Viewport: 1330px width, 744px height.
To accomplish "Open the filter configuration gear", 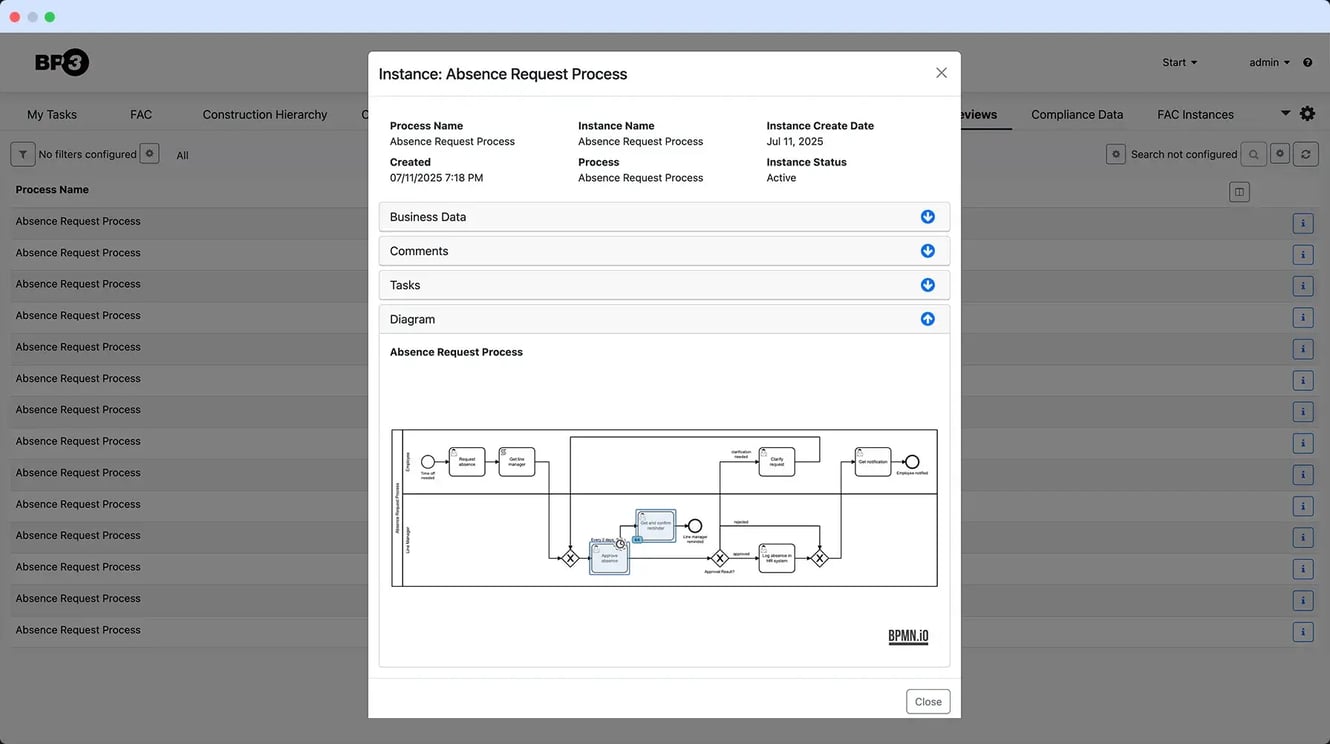I will [149, 154].
